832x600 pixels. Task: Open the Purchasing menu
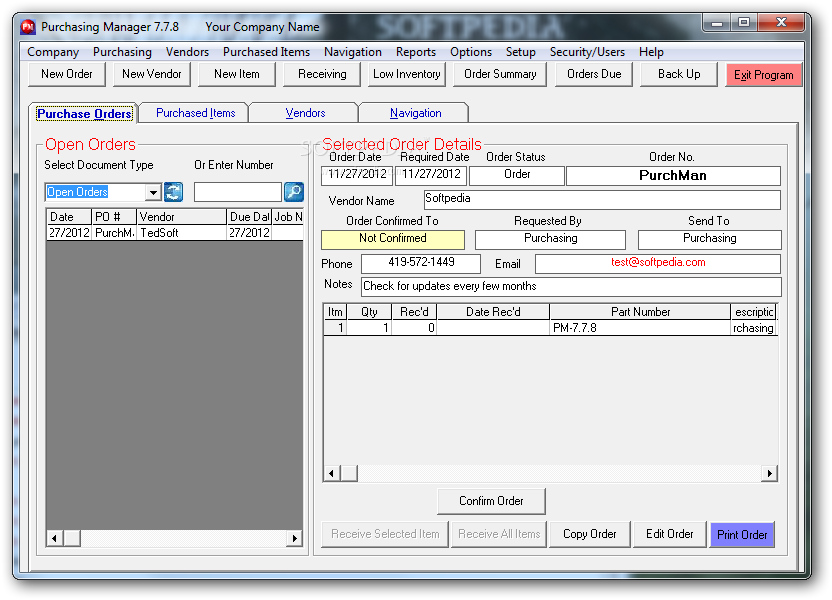(122, 52)
